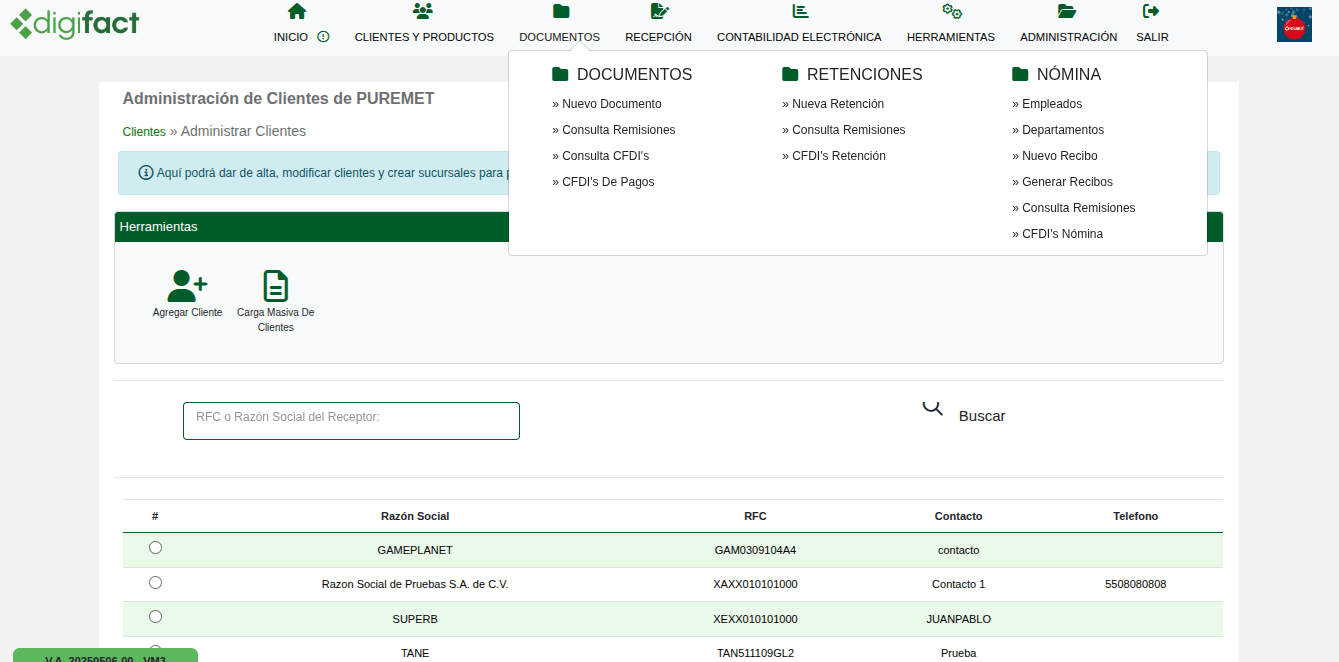Open the DOCUMENTOS menu label
The height and width of the screenshot is (662, 1339).
tap(559, 37)
